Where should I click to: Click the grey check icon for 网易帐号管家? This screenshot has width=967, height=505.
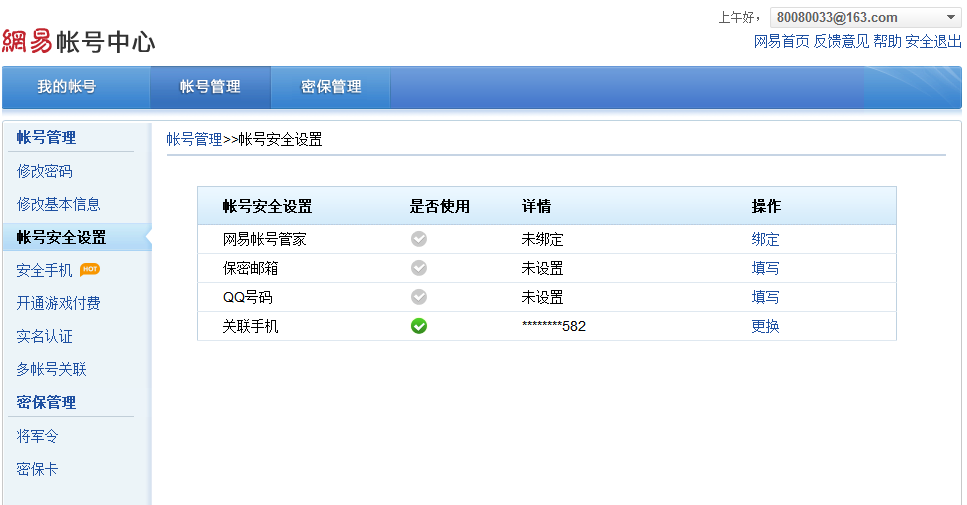pyautogui.click(x=419, y=239)
